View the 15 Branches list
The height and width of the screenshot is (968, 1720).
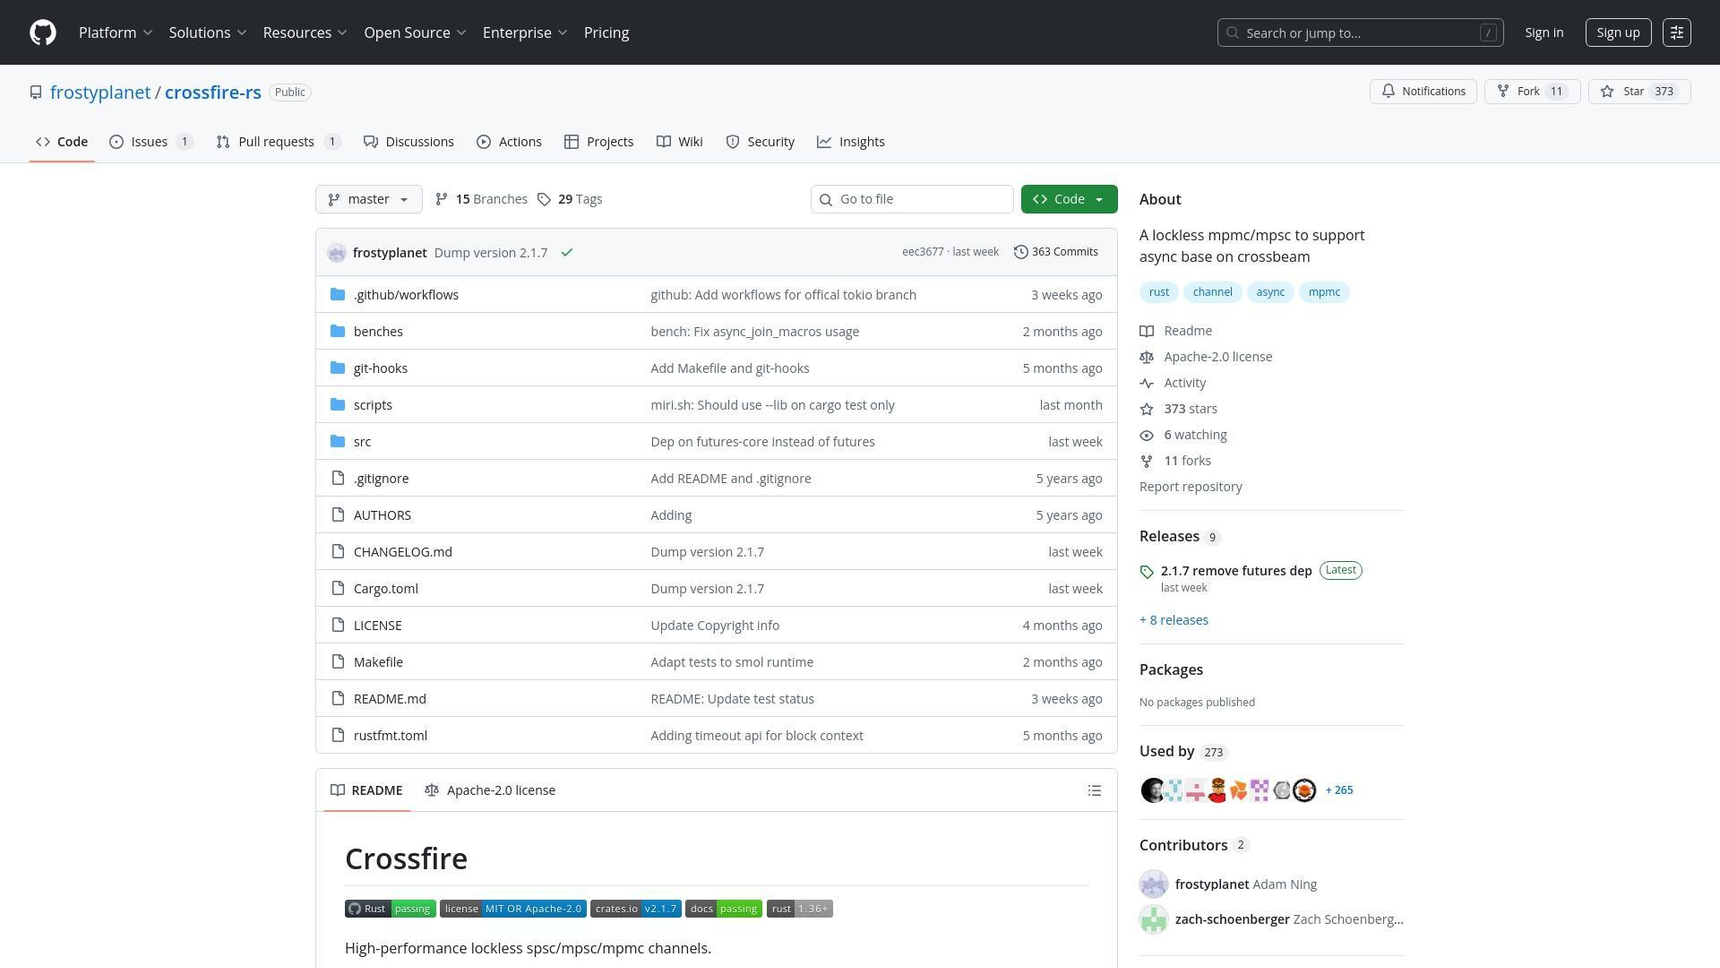(x=481, y=199)
